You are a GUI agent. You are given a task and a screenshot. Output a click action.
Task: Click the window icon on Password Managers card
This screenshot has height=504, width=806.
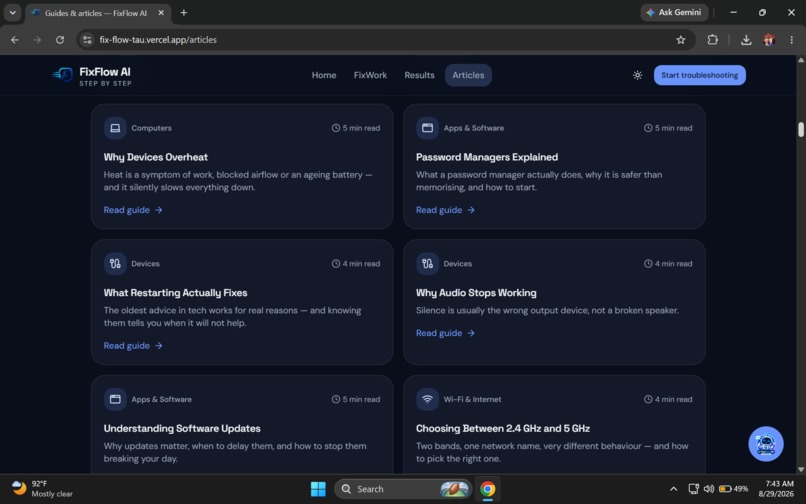pos(427,128)
